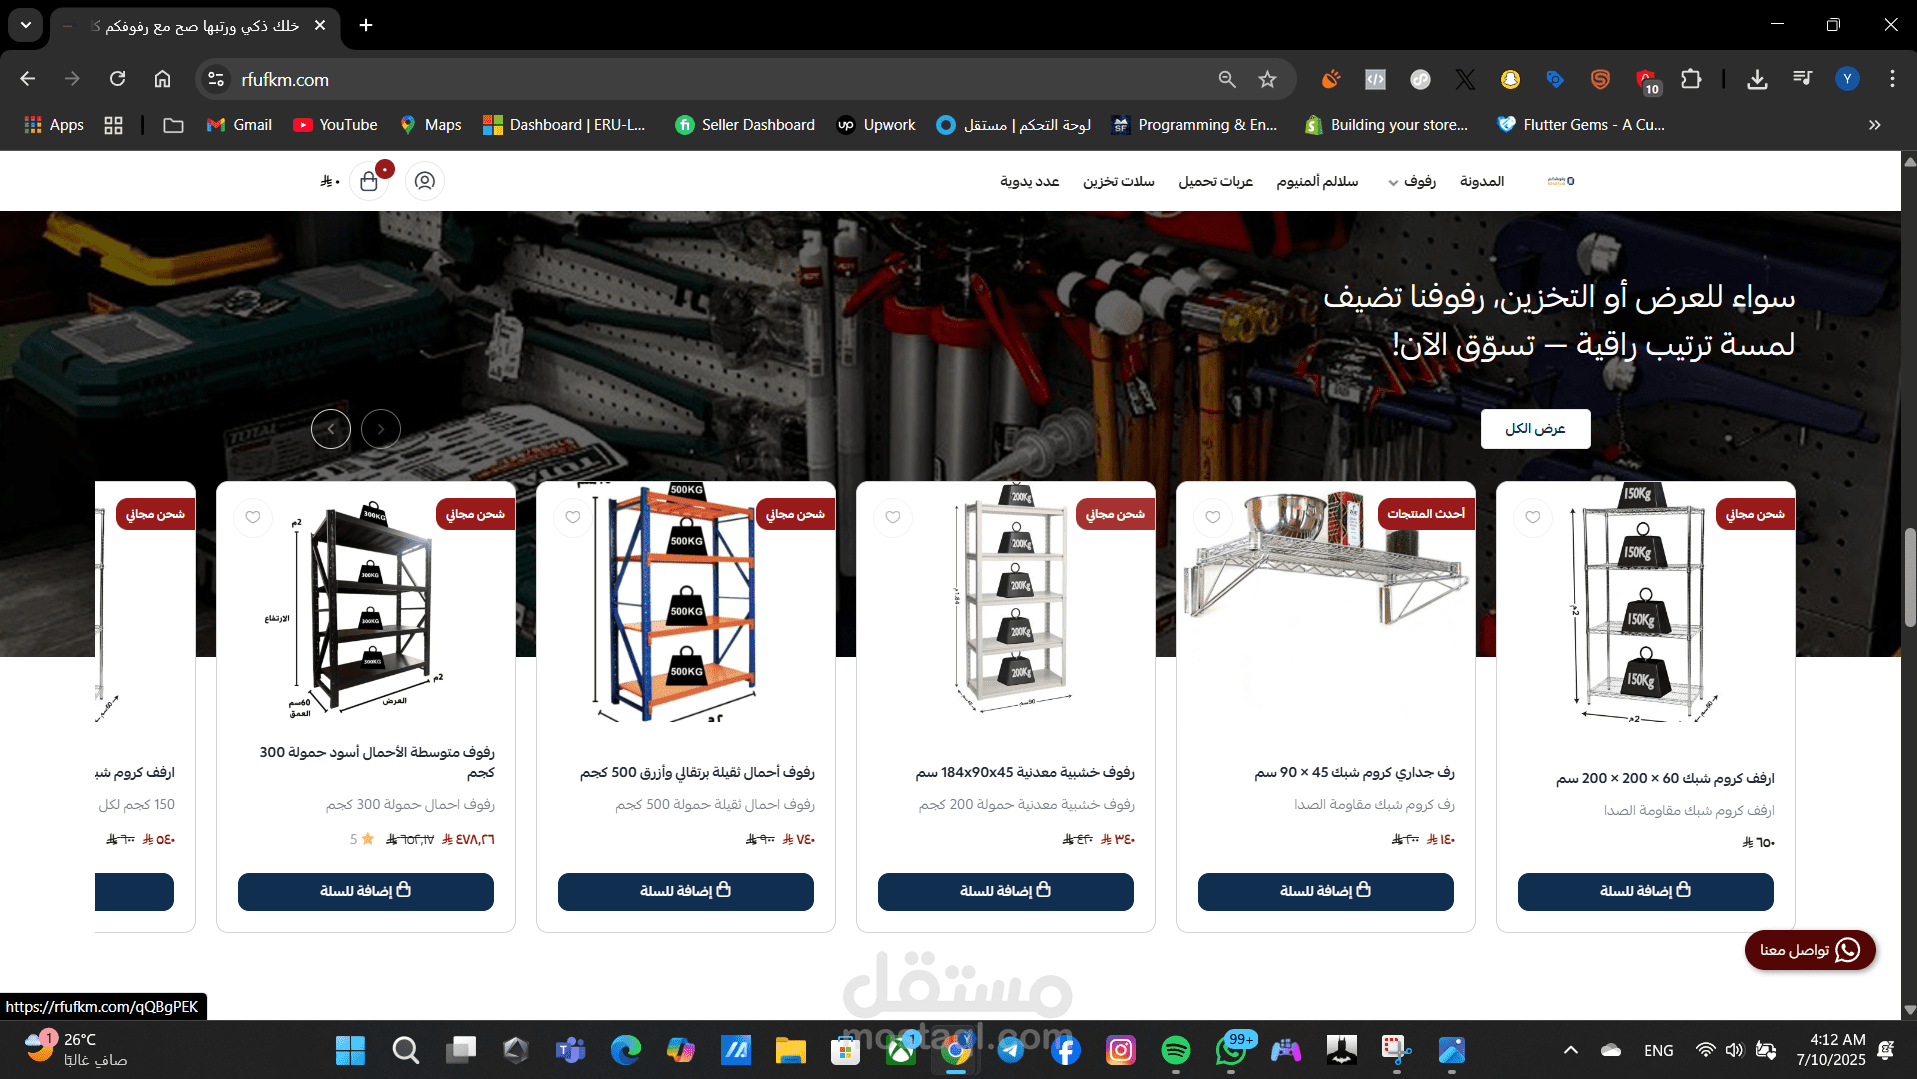Open YouTube bookmark
Image resolution: width=1917 pixels, height=1079 pixels.
tap(335, 125)
